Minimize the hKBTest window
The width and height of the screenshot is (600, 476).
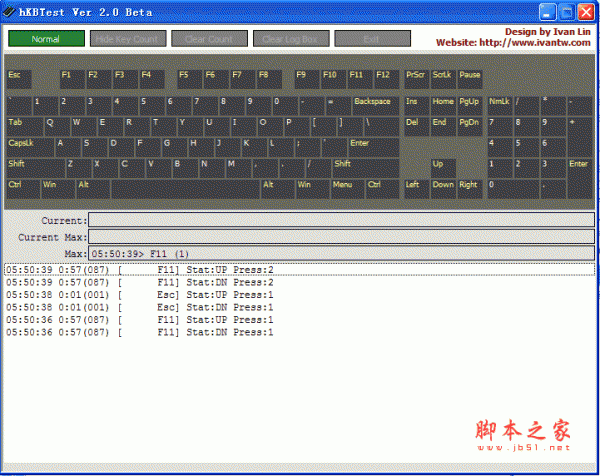coord(547,12)
